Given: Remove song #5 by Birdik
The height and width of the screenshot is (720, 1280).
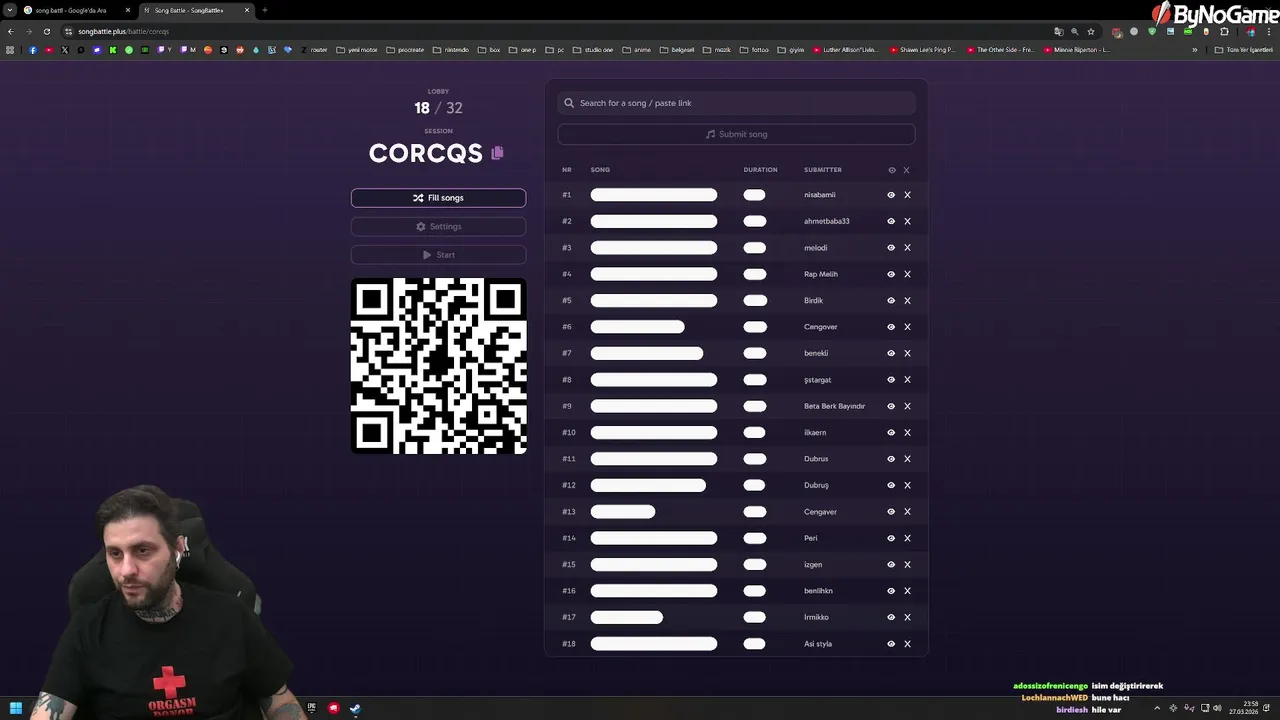Looking at the screenshot, I should tap(907, 300).
